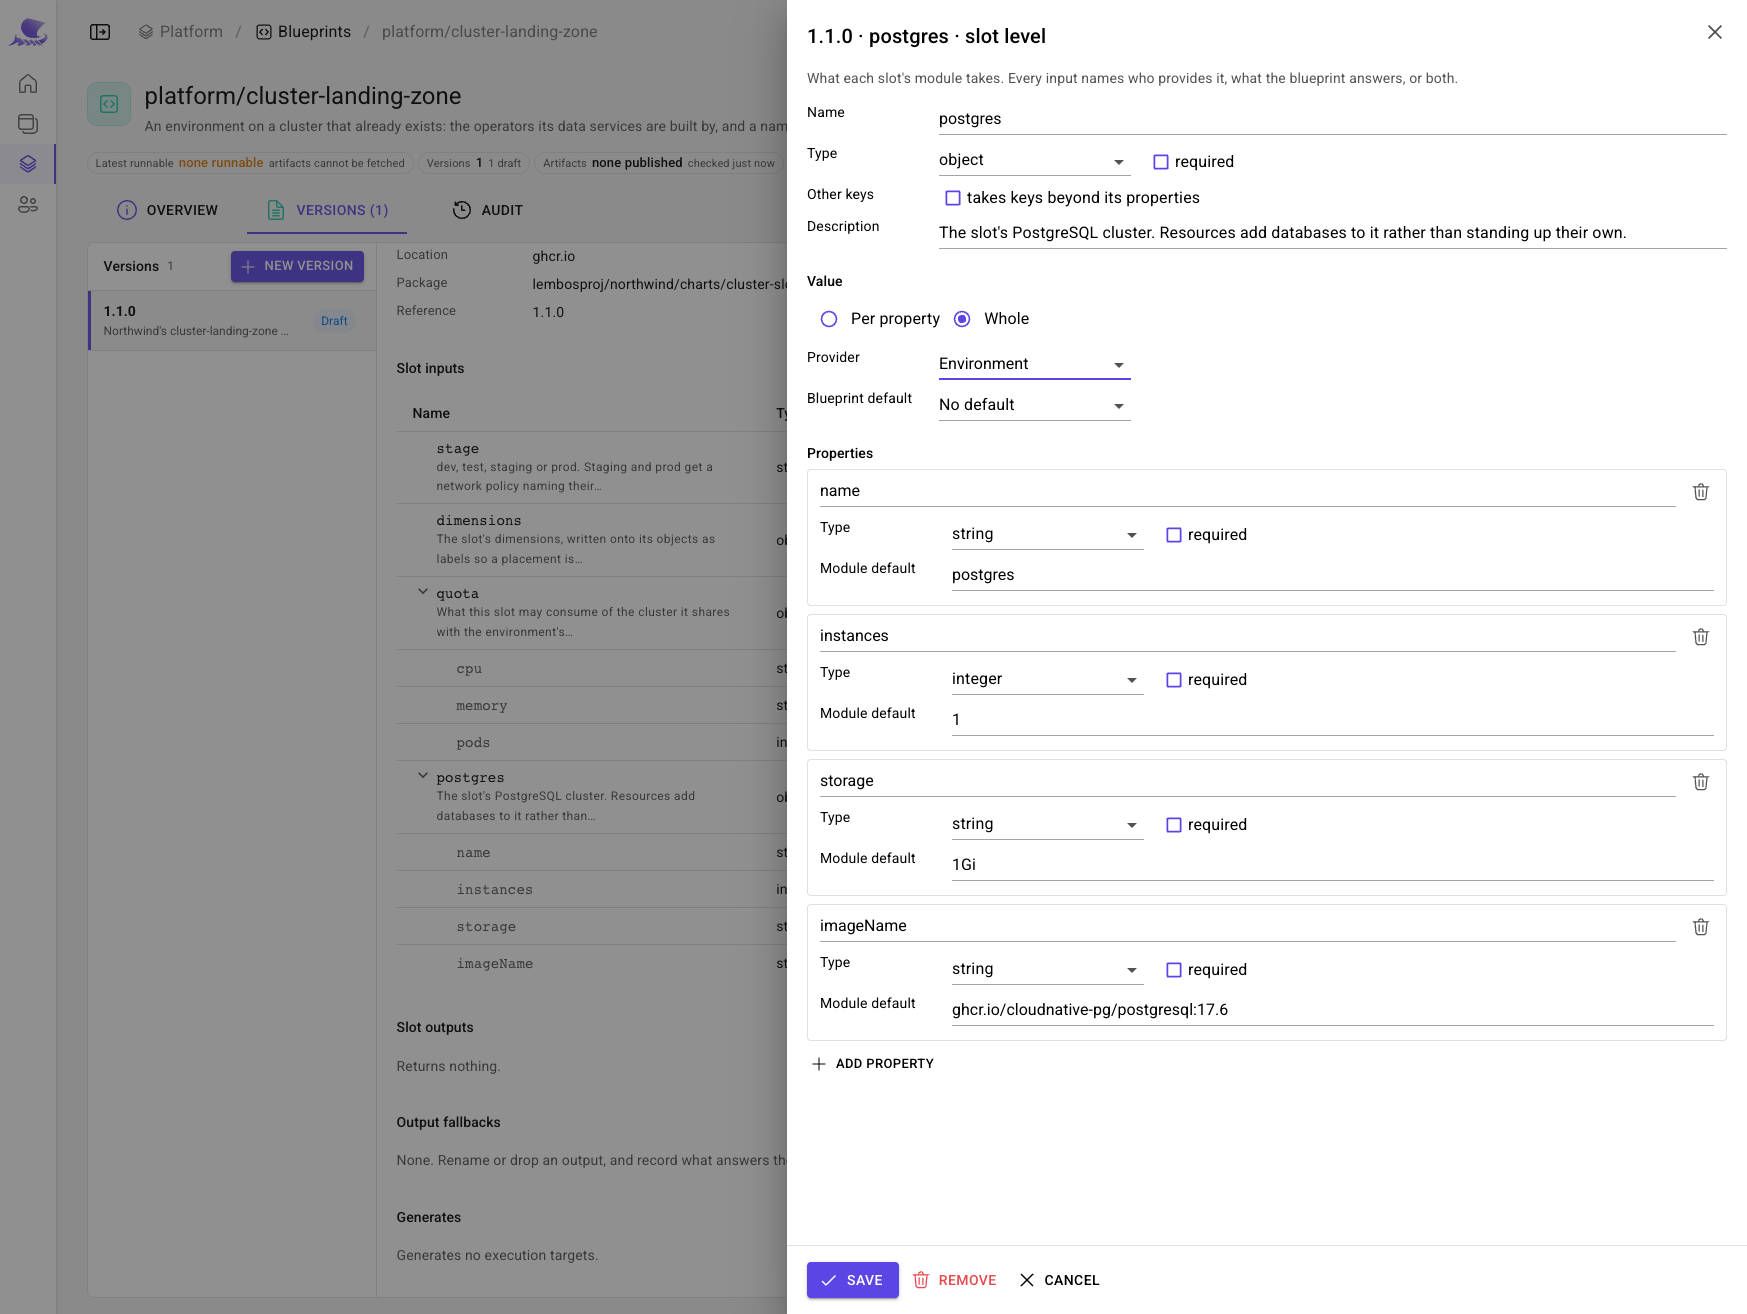This screenshot has width=1747, height=1314.
Task: Toggle required for the imageName property
Action: (1174, 970)
